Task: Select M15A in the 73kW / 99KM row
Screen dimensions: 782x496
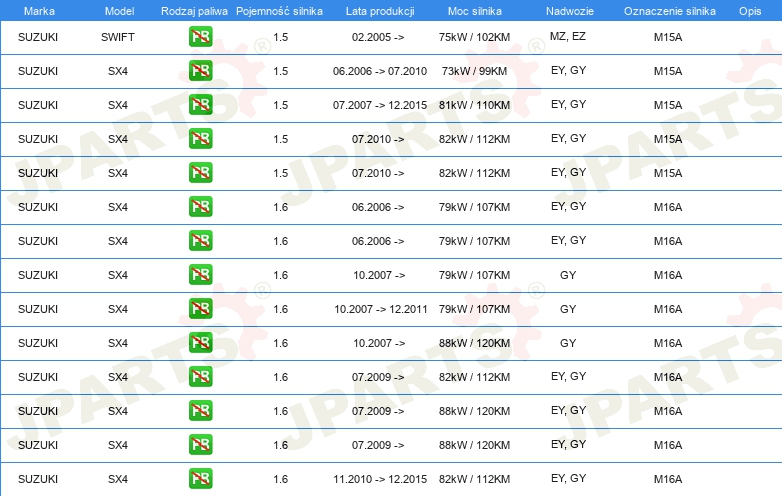Action: (x=668, y=71)
